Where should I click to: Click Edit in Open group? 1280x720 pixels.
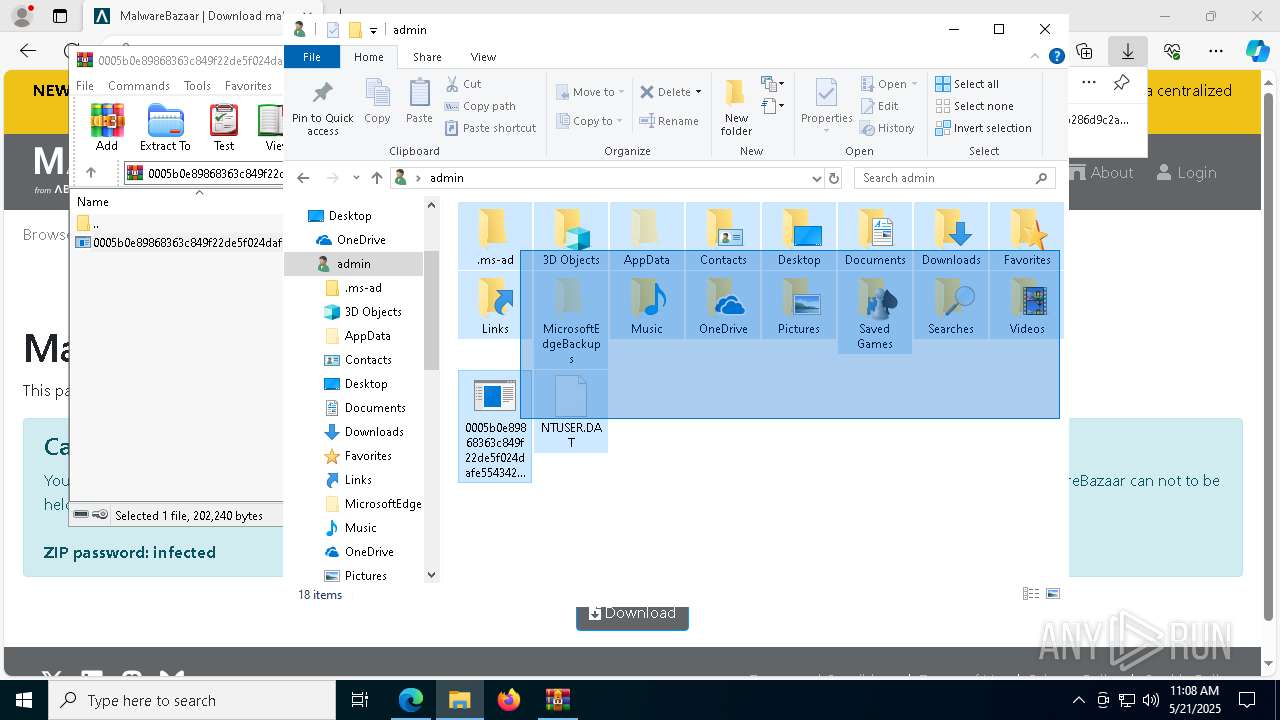pyautogui.click(x=879, y=106)
